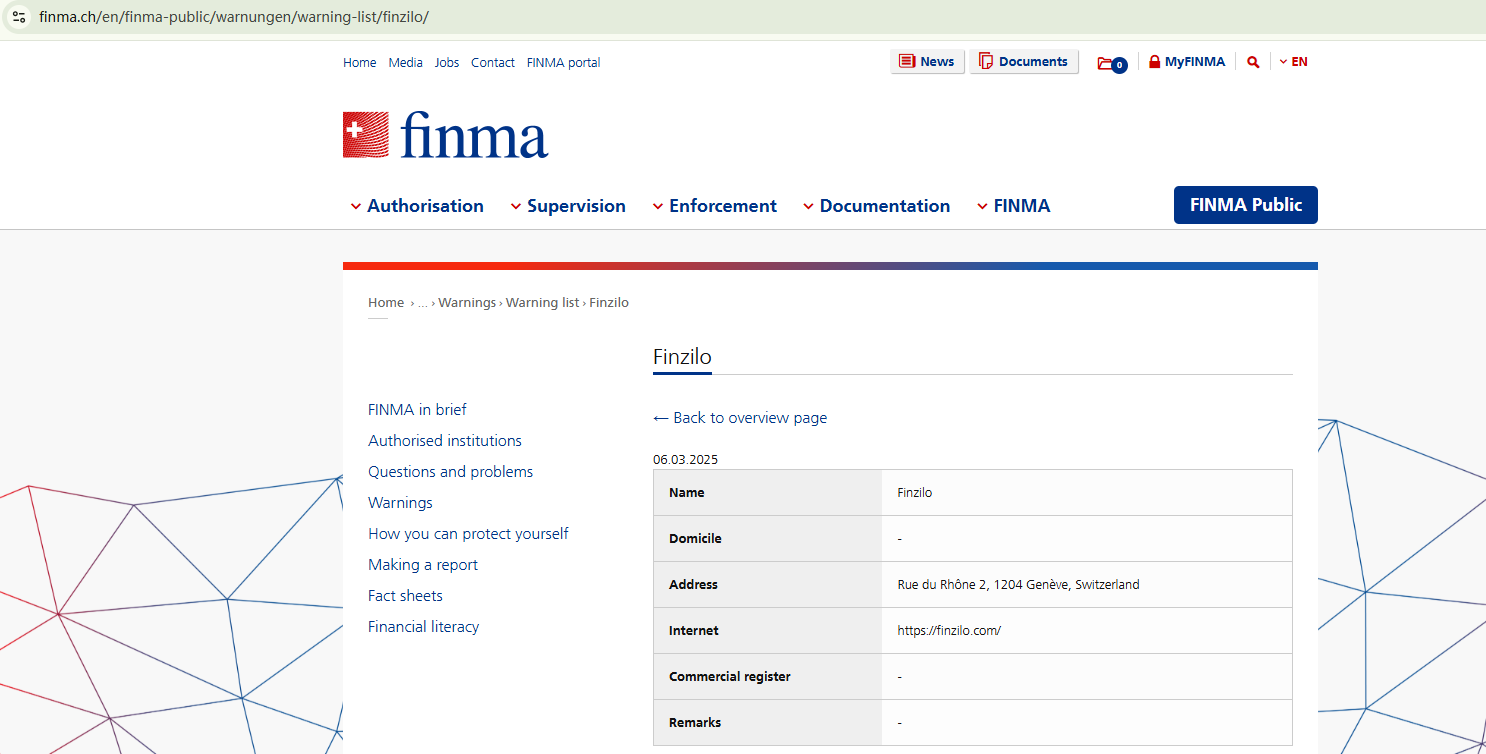The width and height of the screenshot is (1486, 754).
Task: Click the browser address bar URL
Action: (234, 17)
